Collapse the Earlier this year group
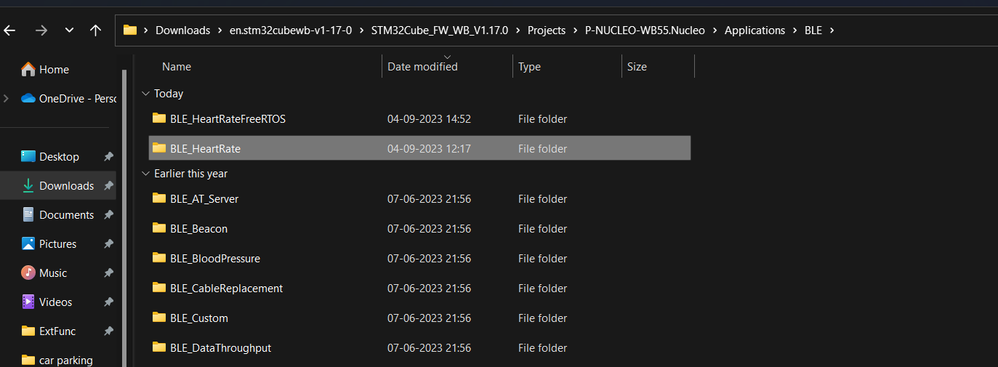Screen dimensions: 998x367 point(145,174)
